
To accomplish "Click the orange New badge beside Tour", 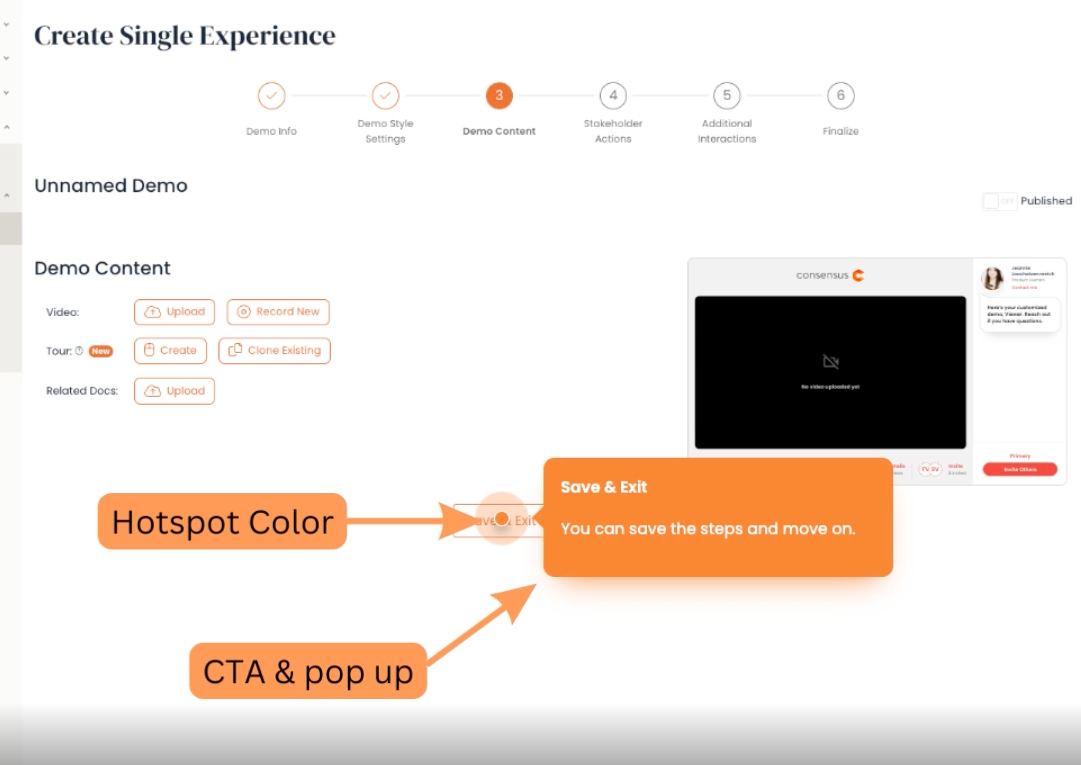I will tap(101, 351).
